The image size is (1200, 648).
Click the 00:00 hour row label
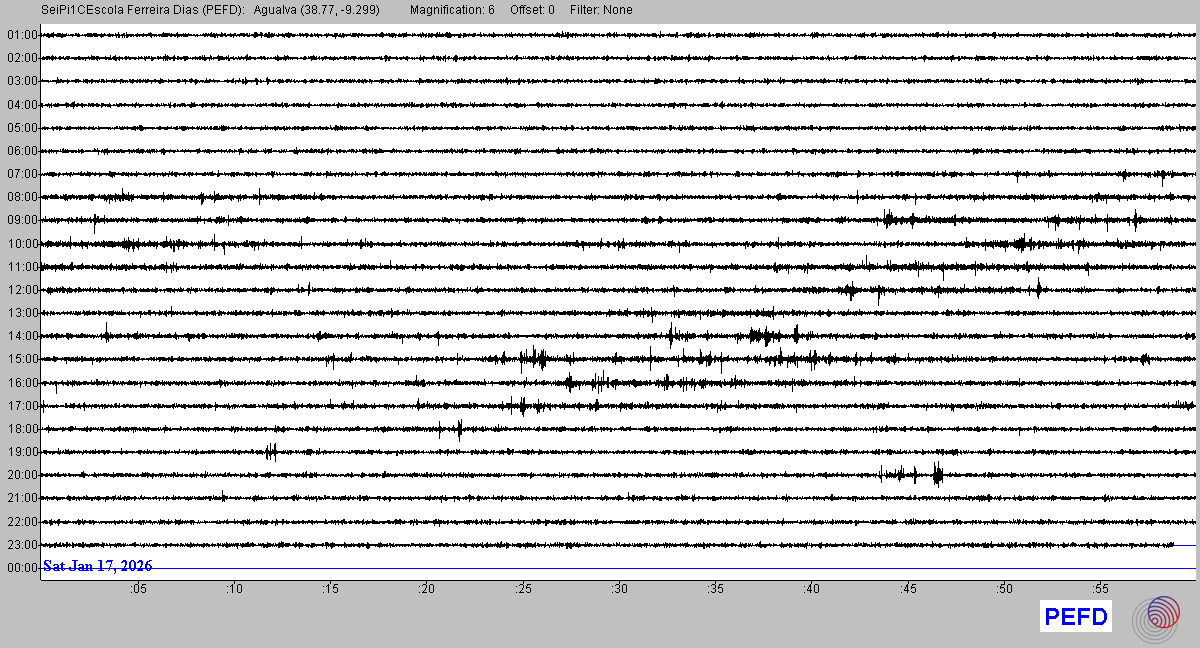22,568
